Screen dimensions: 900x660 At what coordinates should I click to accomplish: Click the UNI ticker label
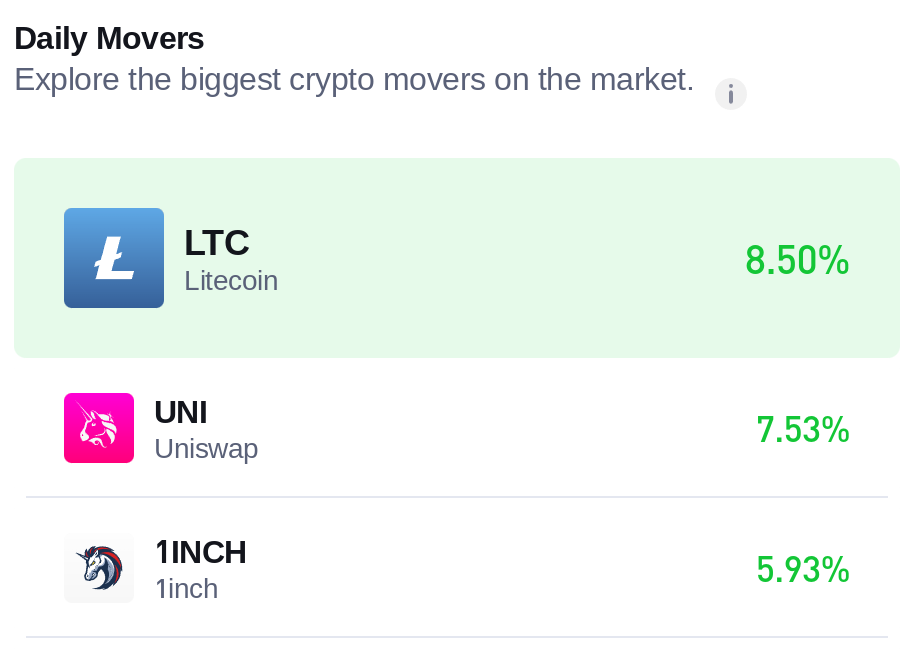[x=181, y=413]
